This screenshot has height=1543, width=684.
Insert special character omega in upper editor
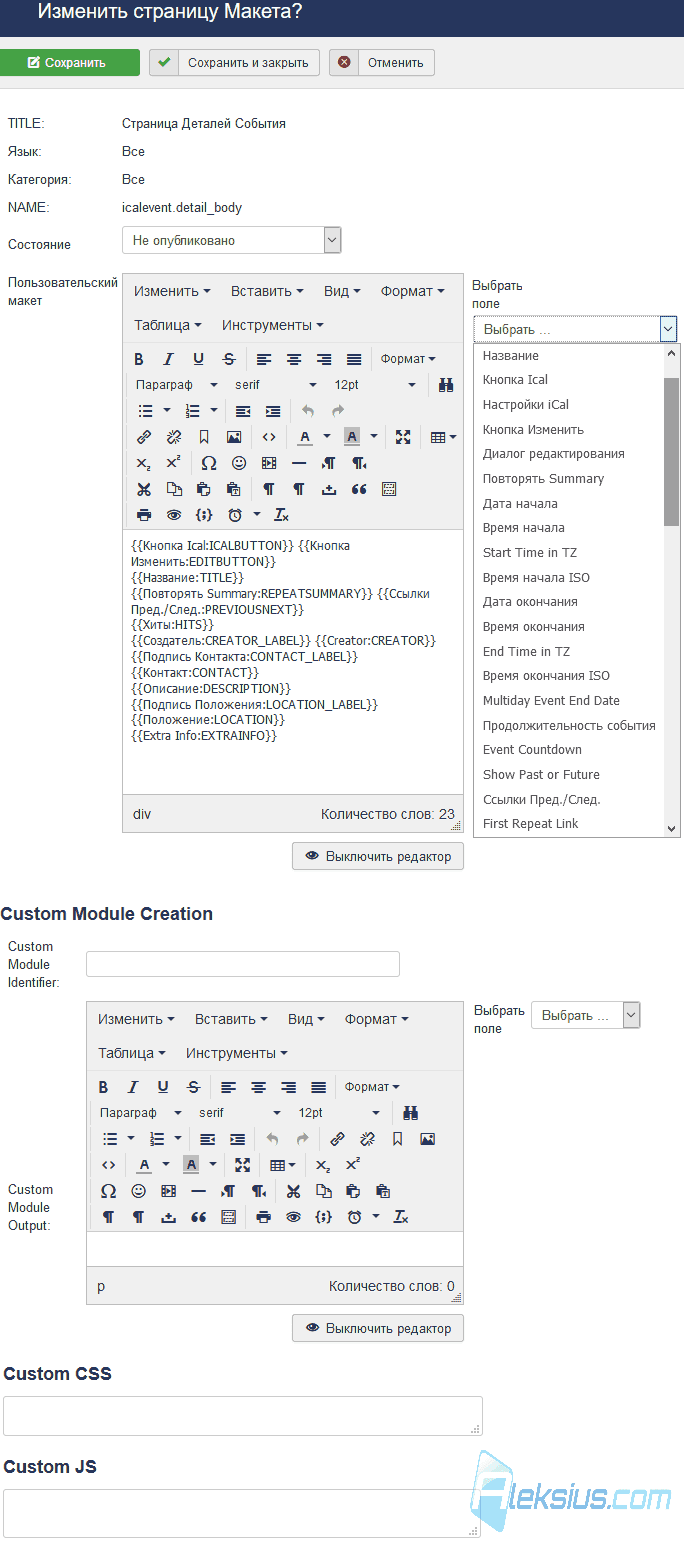pos(208,463)
